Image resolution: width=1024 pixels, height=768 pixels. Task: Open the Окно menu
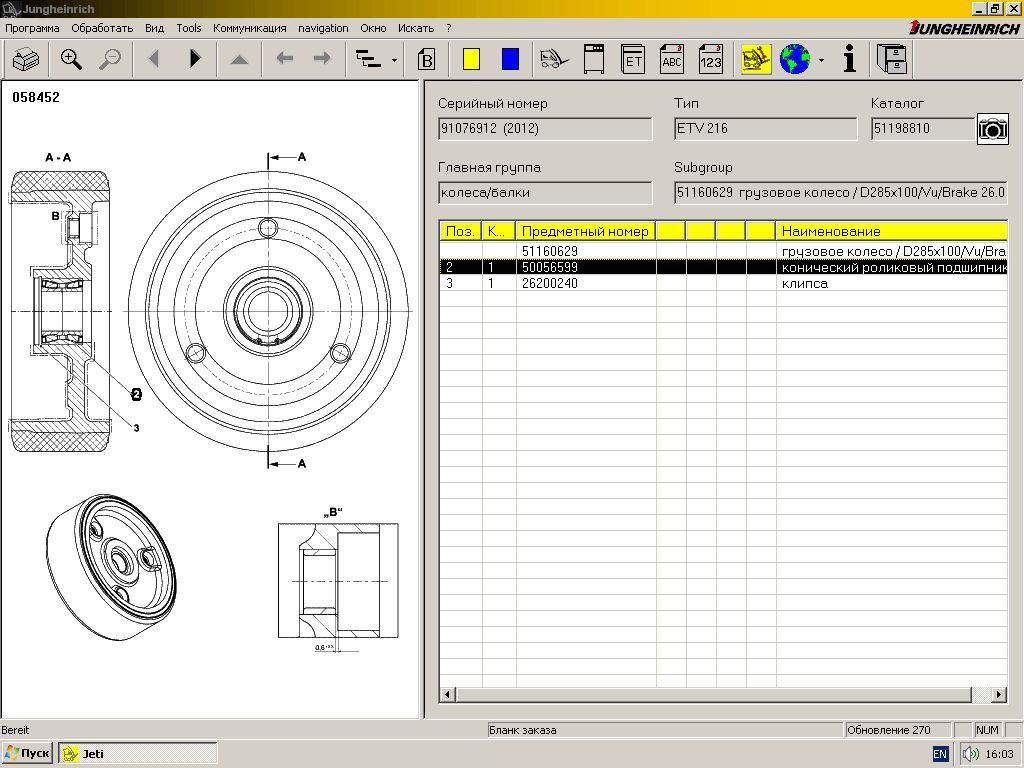tap(373, 28)
